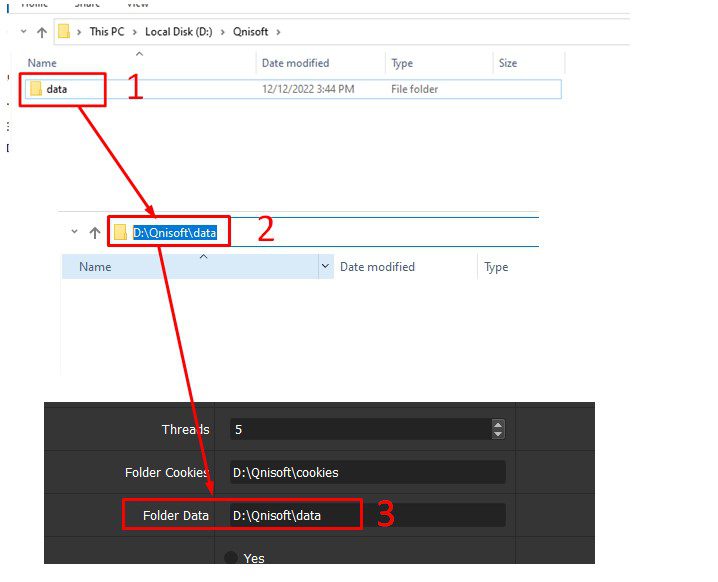718x582 pixels.
Task: Click the folder icon in the Qnisoft breadcrumb bar
Action: click(64, 32)
